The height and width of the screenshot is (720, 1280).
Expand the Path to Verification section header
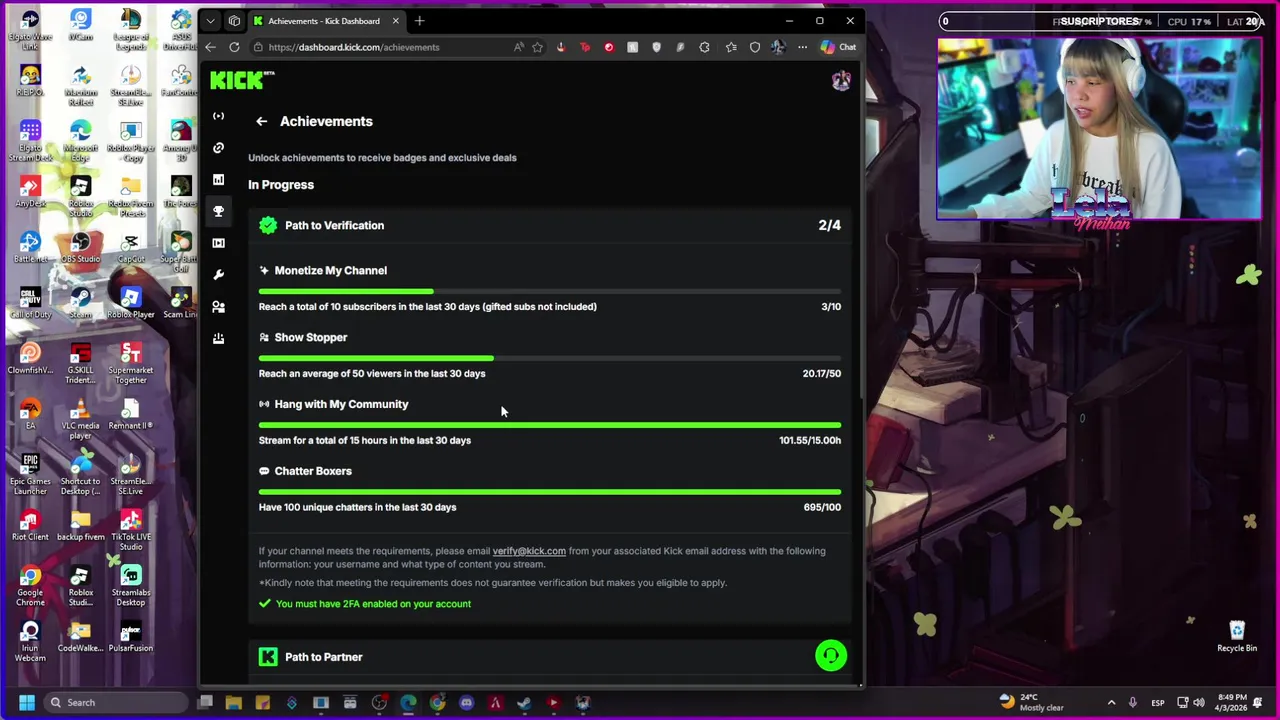[550, 225]
